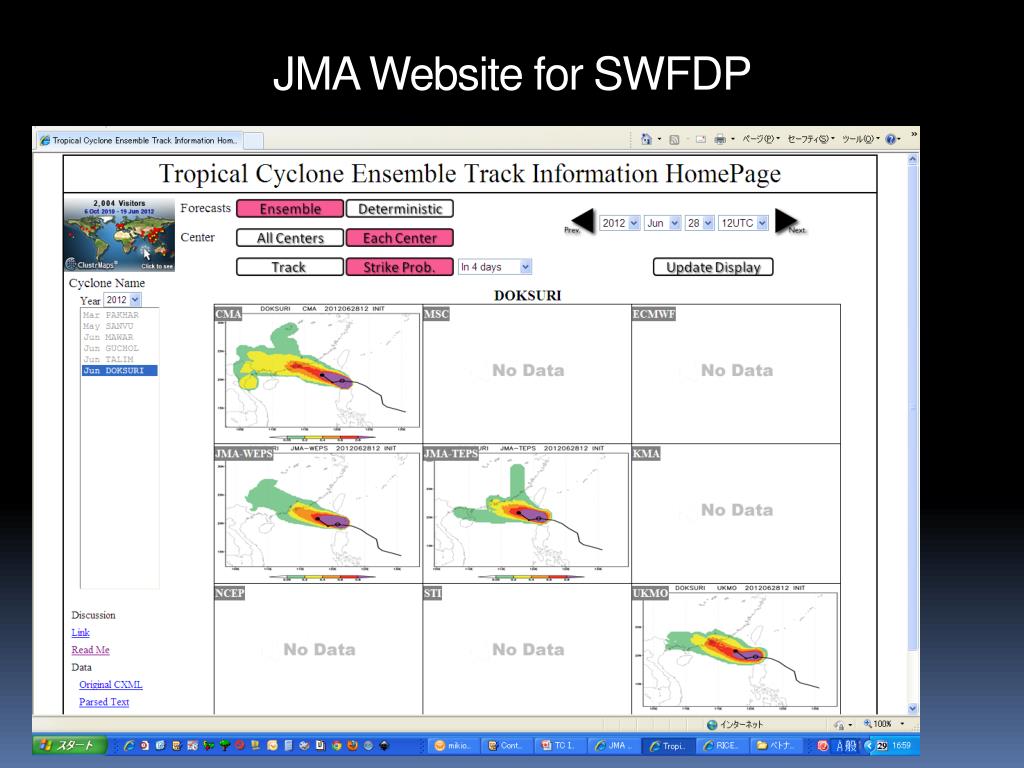
Task: Open the year dropdown showing 2012 by the arrows
Action: click(620, 223)
